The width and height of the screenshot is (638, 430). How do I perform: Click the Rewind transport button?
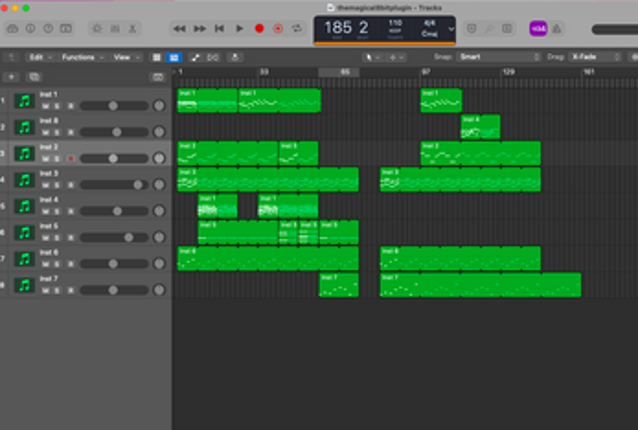[180, 29]
